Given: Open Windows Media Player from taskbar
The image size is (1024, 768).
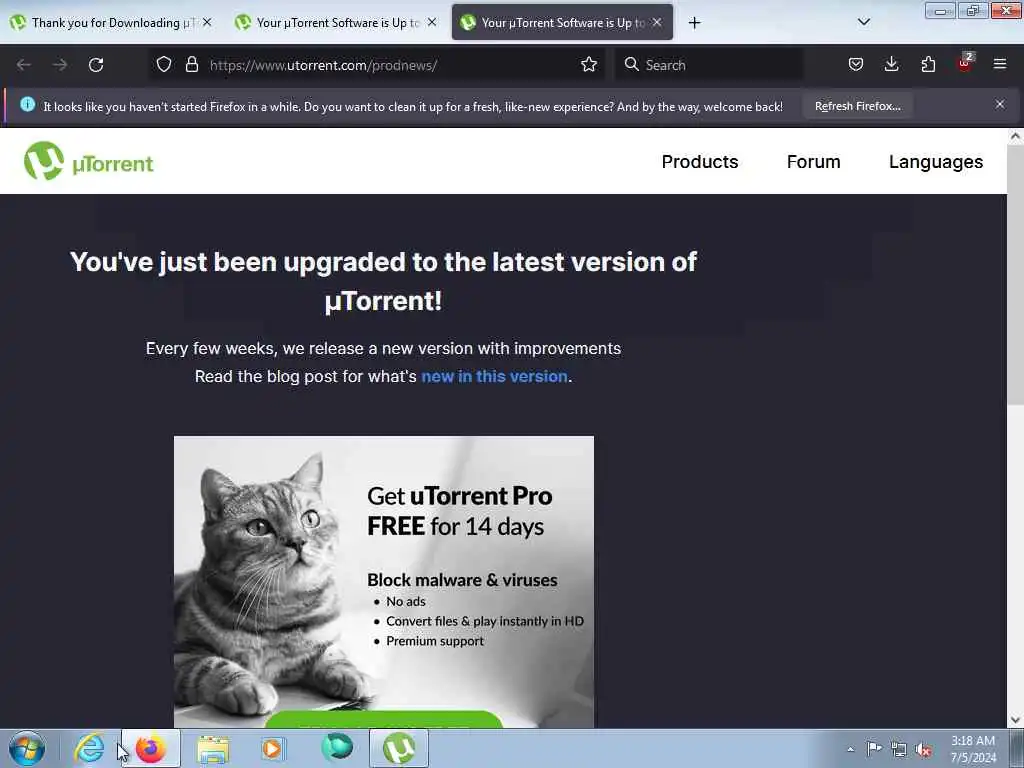Looking at the screenshot, I should click(x=272, y=748).
